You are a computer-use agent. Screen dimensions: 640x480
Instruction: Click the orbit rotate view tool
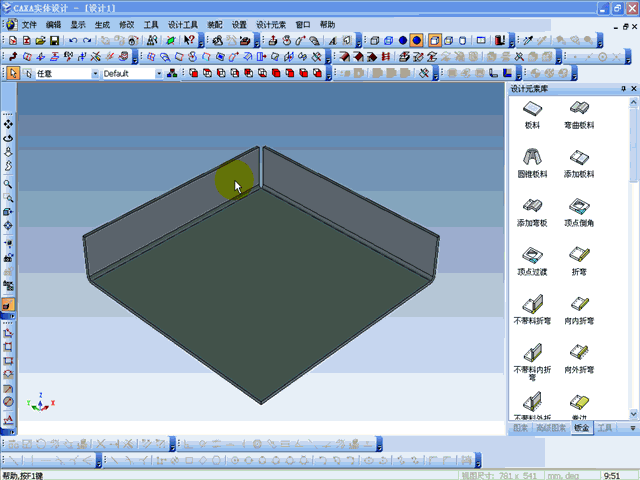(x=8, y=138)
